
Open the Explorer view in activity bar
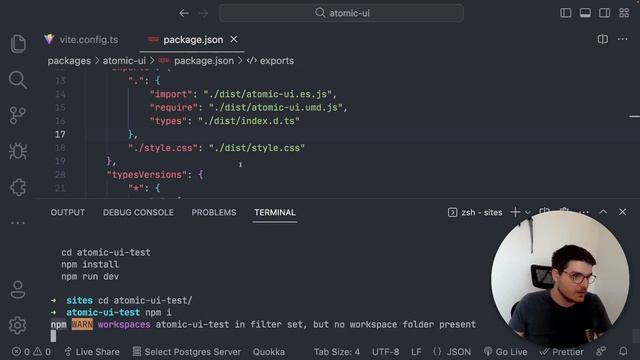coord(18,43)
